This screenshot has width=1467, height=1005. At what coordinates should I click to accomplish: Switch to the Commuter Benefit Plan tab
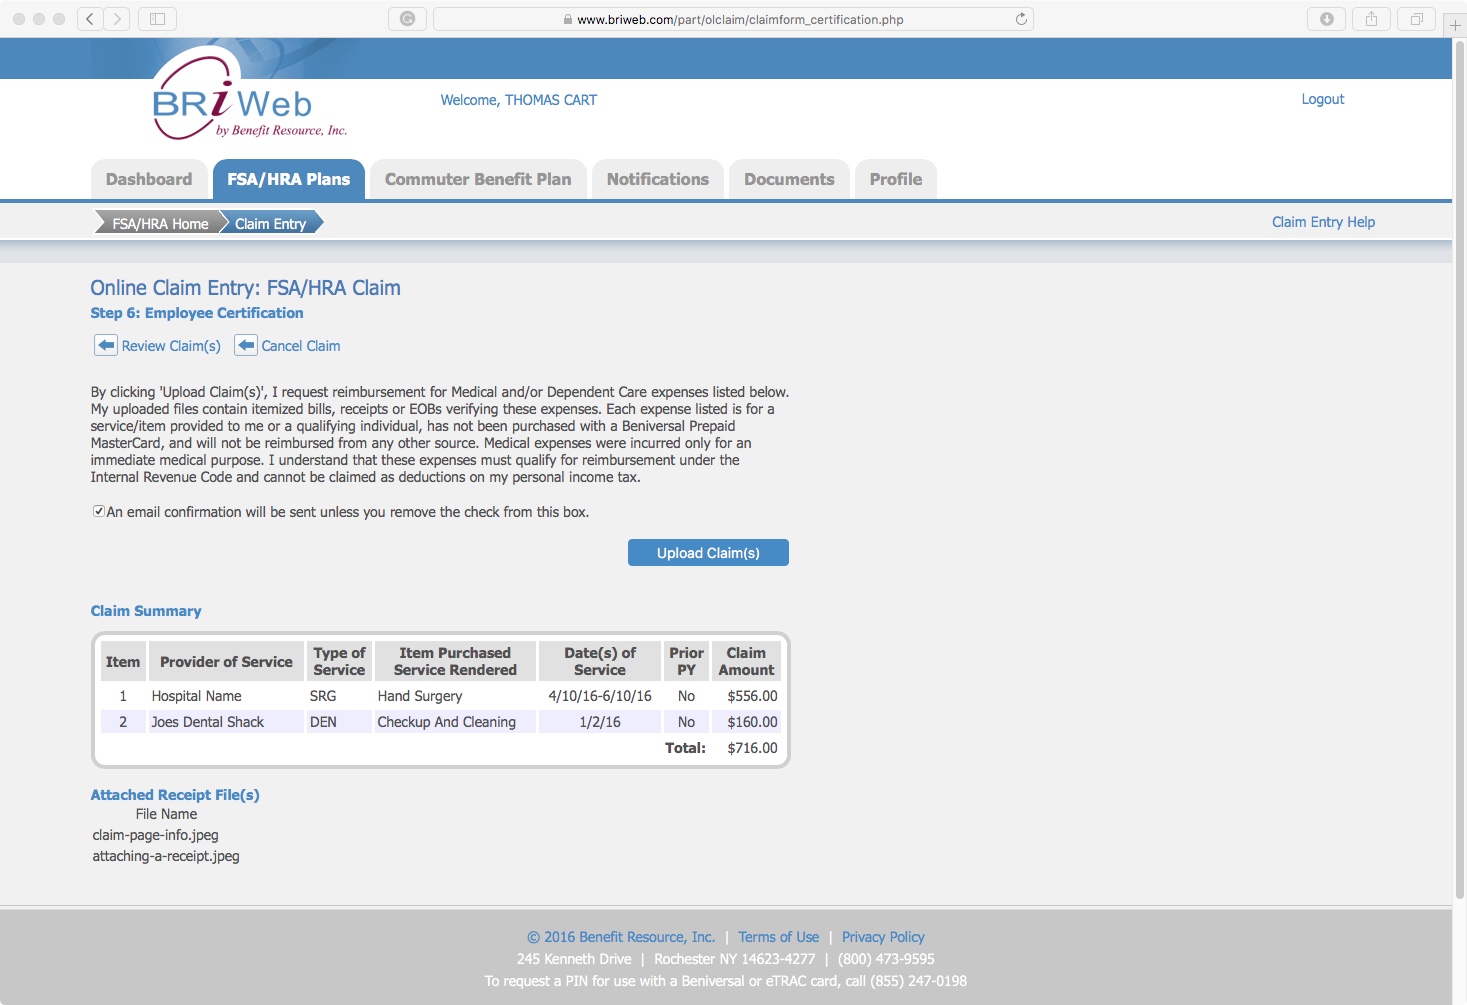coord(477,179)
